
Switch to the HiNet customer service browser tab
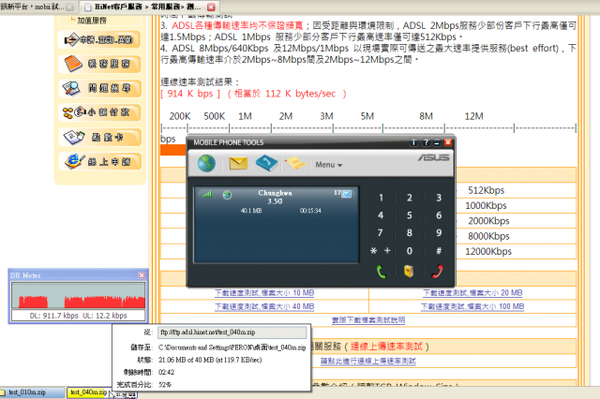(149, 7)
